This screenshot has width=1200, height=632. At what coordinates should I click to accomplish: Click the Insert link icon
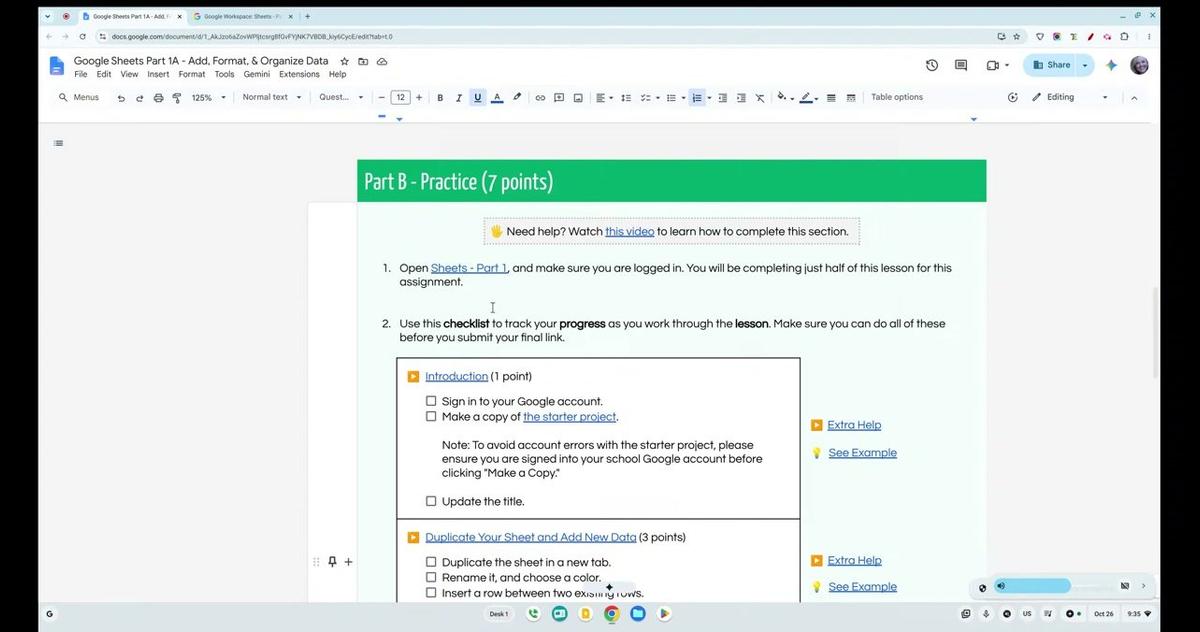point(540,98)
